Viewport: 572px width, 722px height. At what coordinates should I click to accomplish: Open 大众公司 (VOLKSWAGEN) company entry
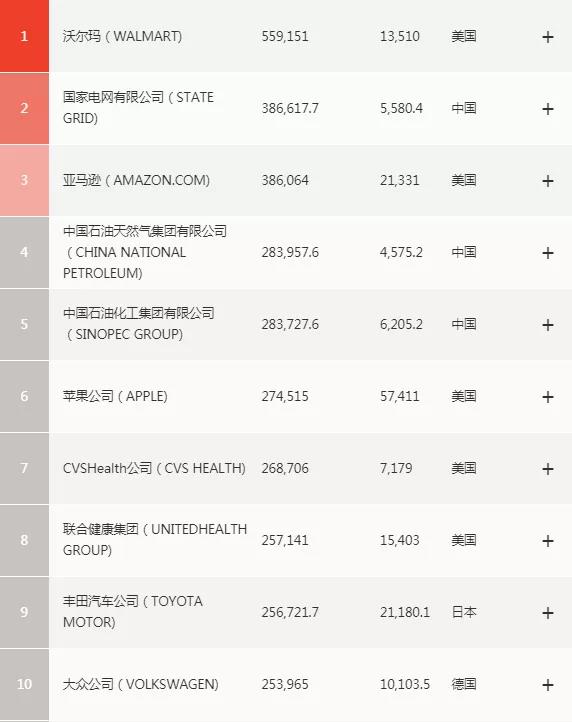click(140, 684)
